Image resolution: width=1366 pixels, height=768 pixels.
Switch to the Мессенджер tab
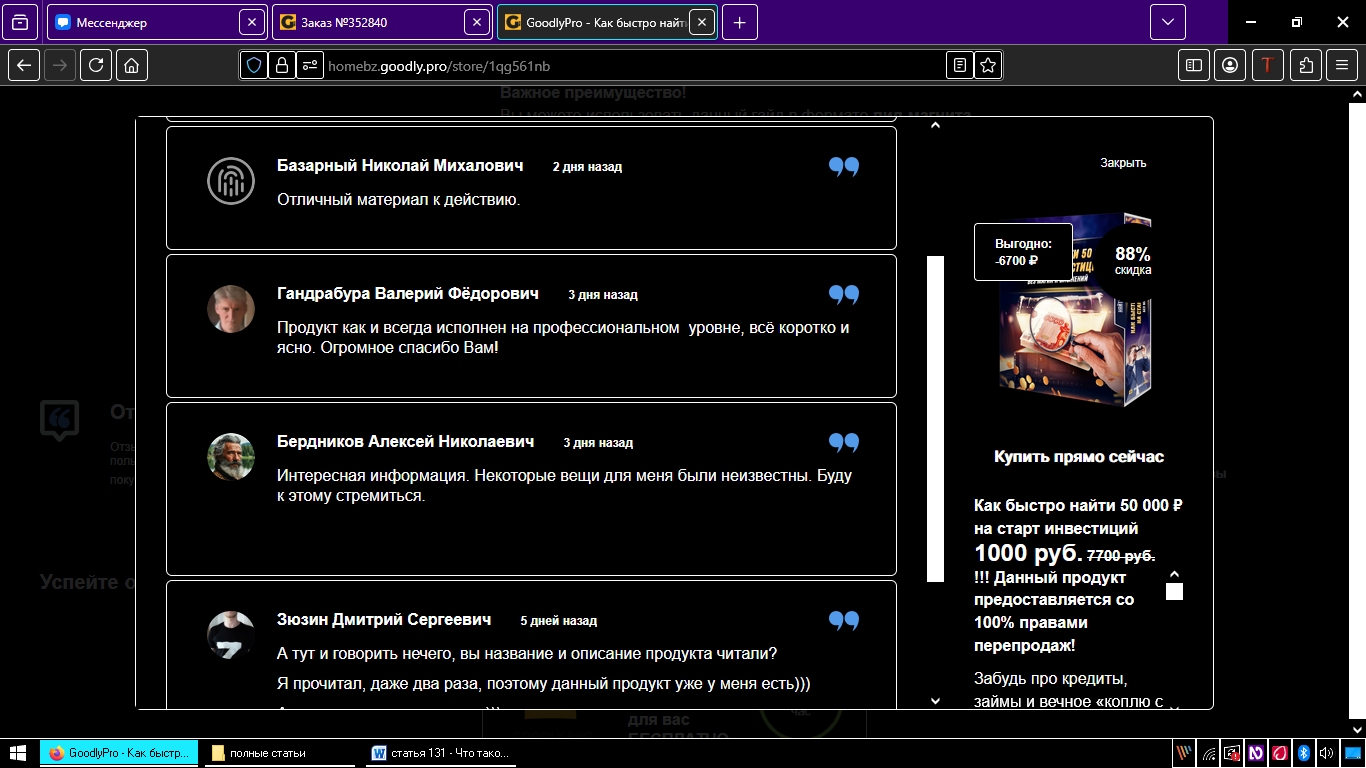156,22
